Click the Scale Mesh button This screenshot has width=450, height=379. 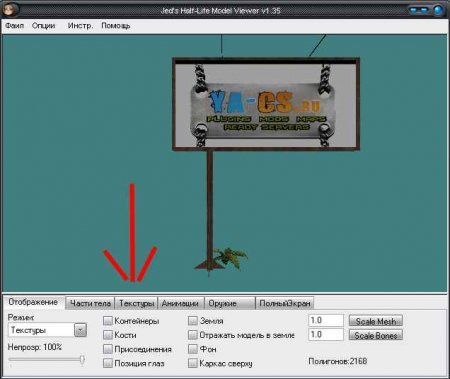coord(376,321)
